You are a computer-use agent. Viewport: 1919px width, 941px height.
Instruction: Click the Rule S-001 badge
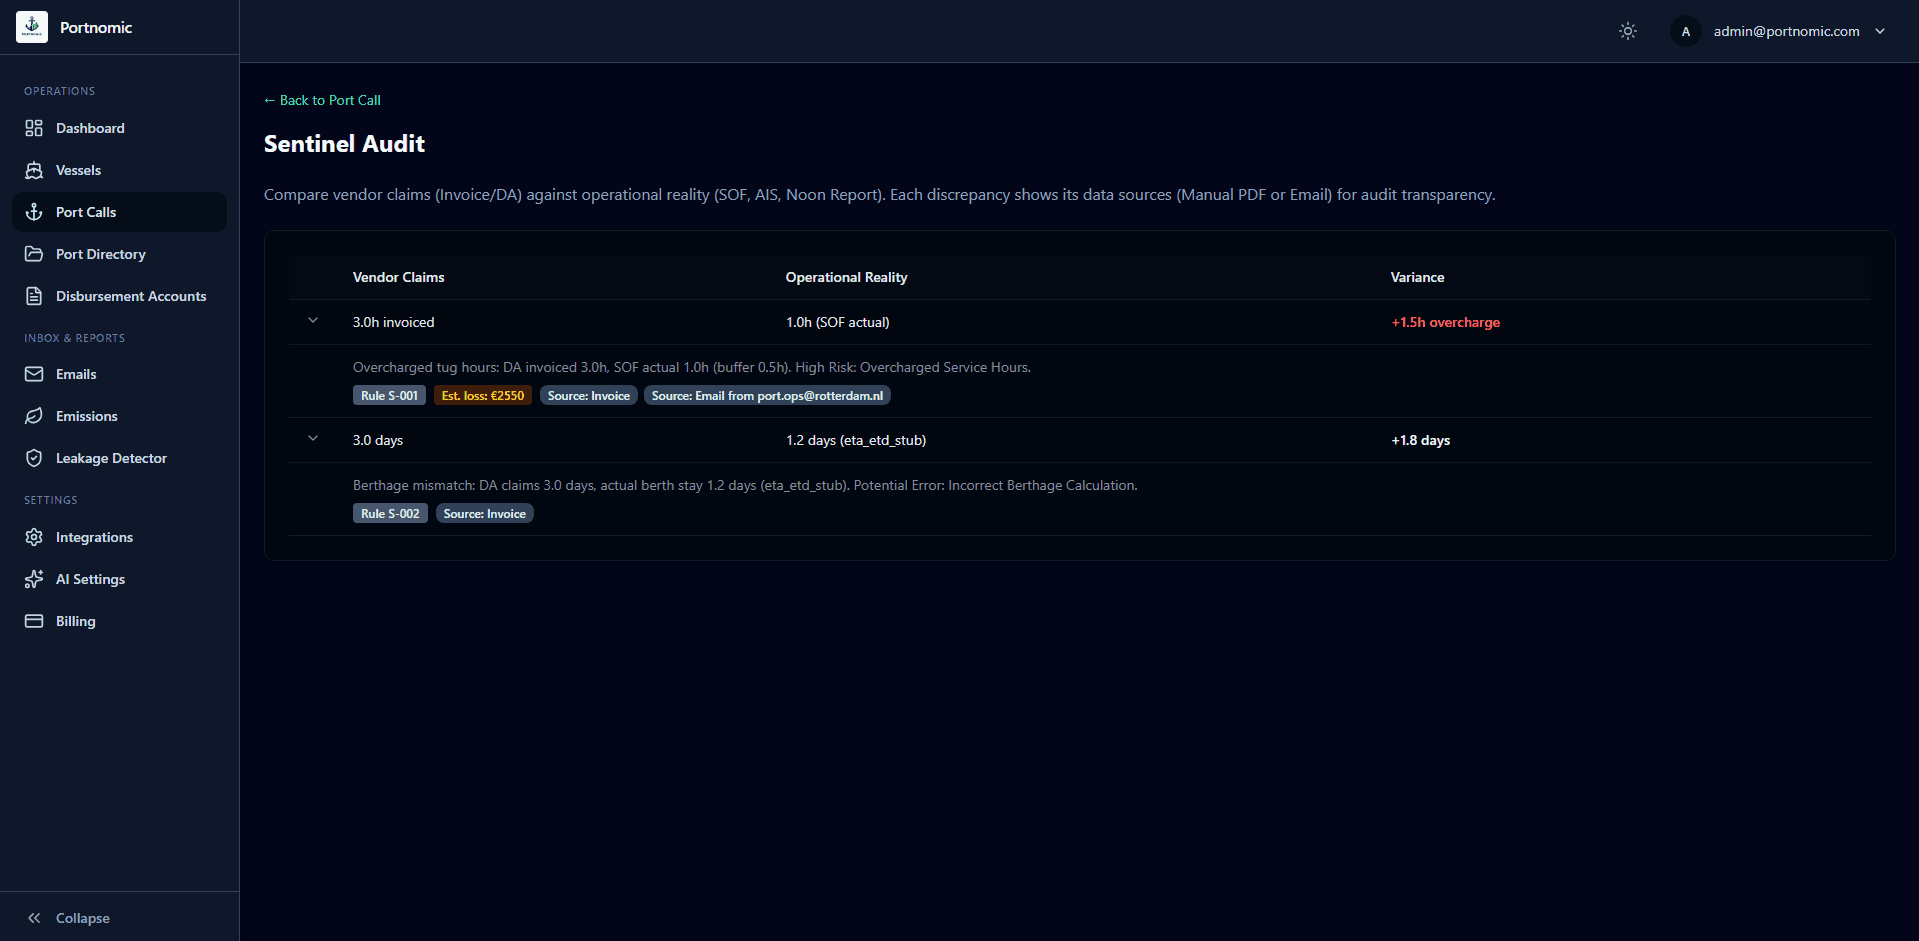point(389,395)
